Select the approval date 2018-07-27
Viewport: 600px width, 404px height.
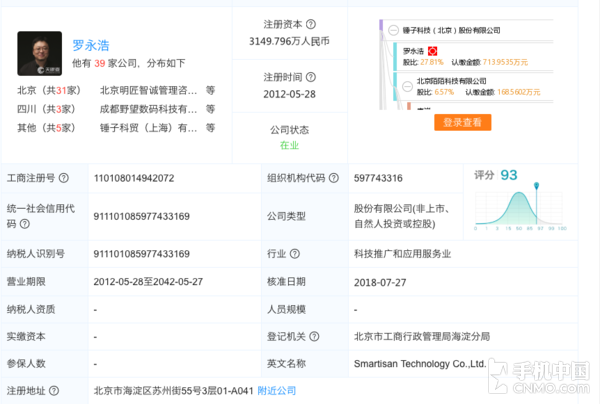[380, 282]
